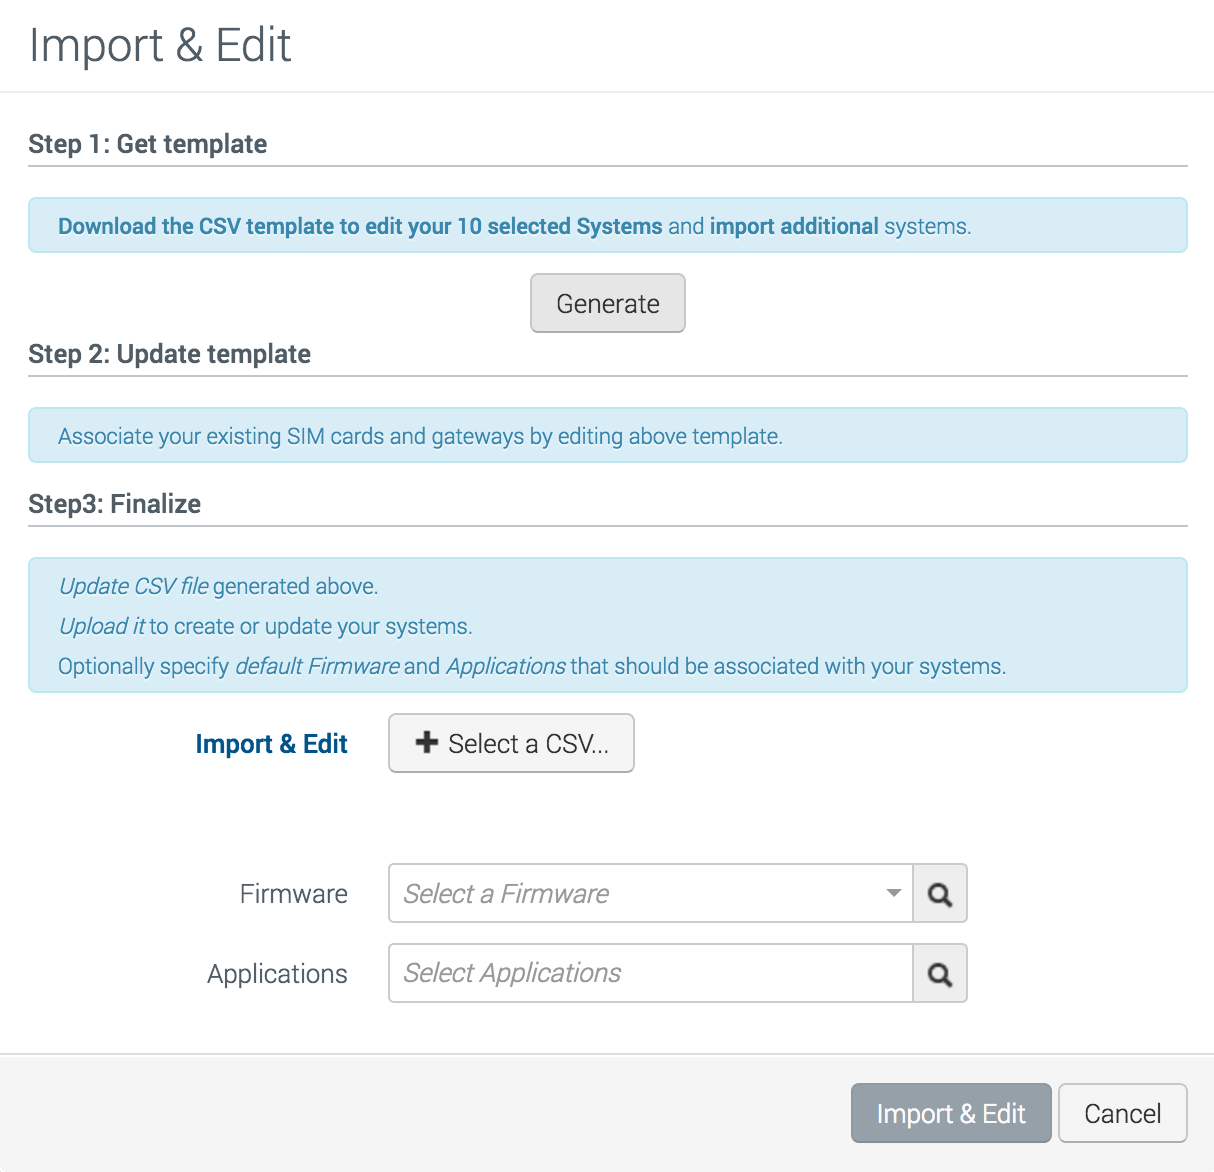Click inside the Select a Firmware combo box

pyautogui.click(x=650, y=893)
